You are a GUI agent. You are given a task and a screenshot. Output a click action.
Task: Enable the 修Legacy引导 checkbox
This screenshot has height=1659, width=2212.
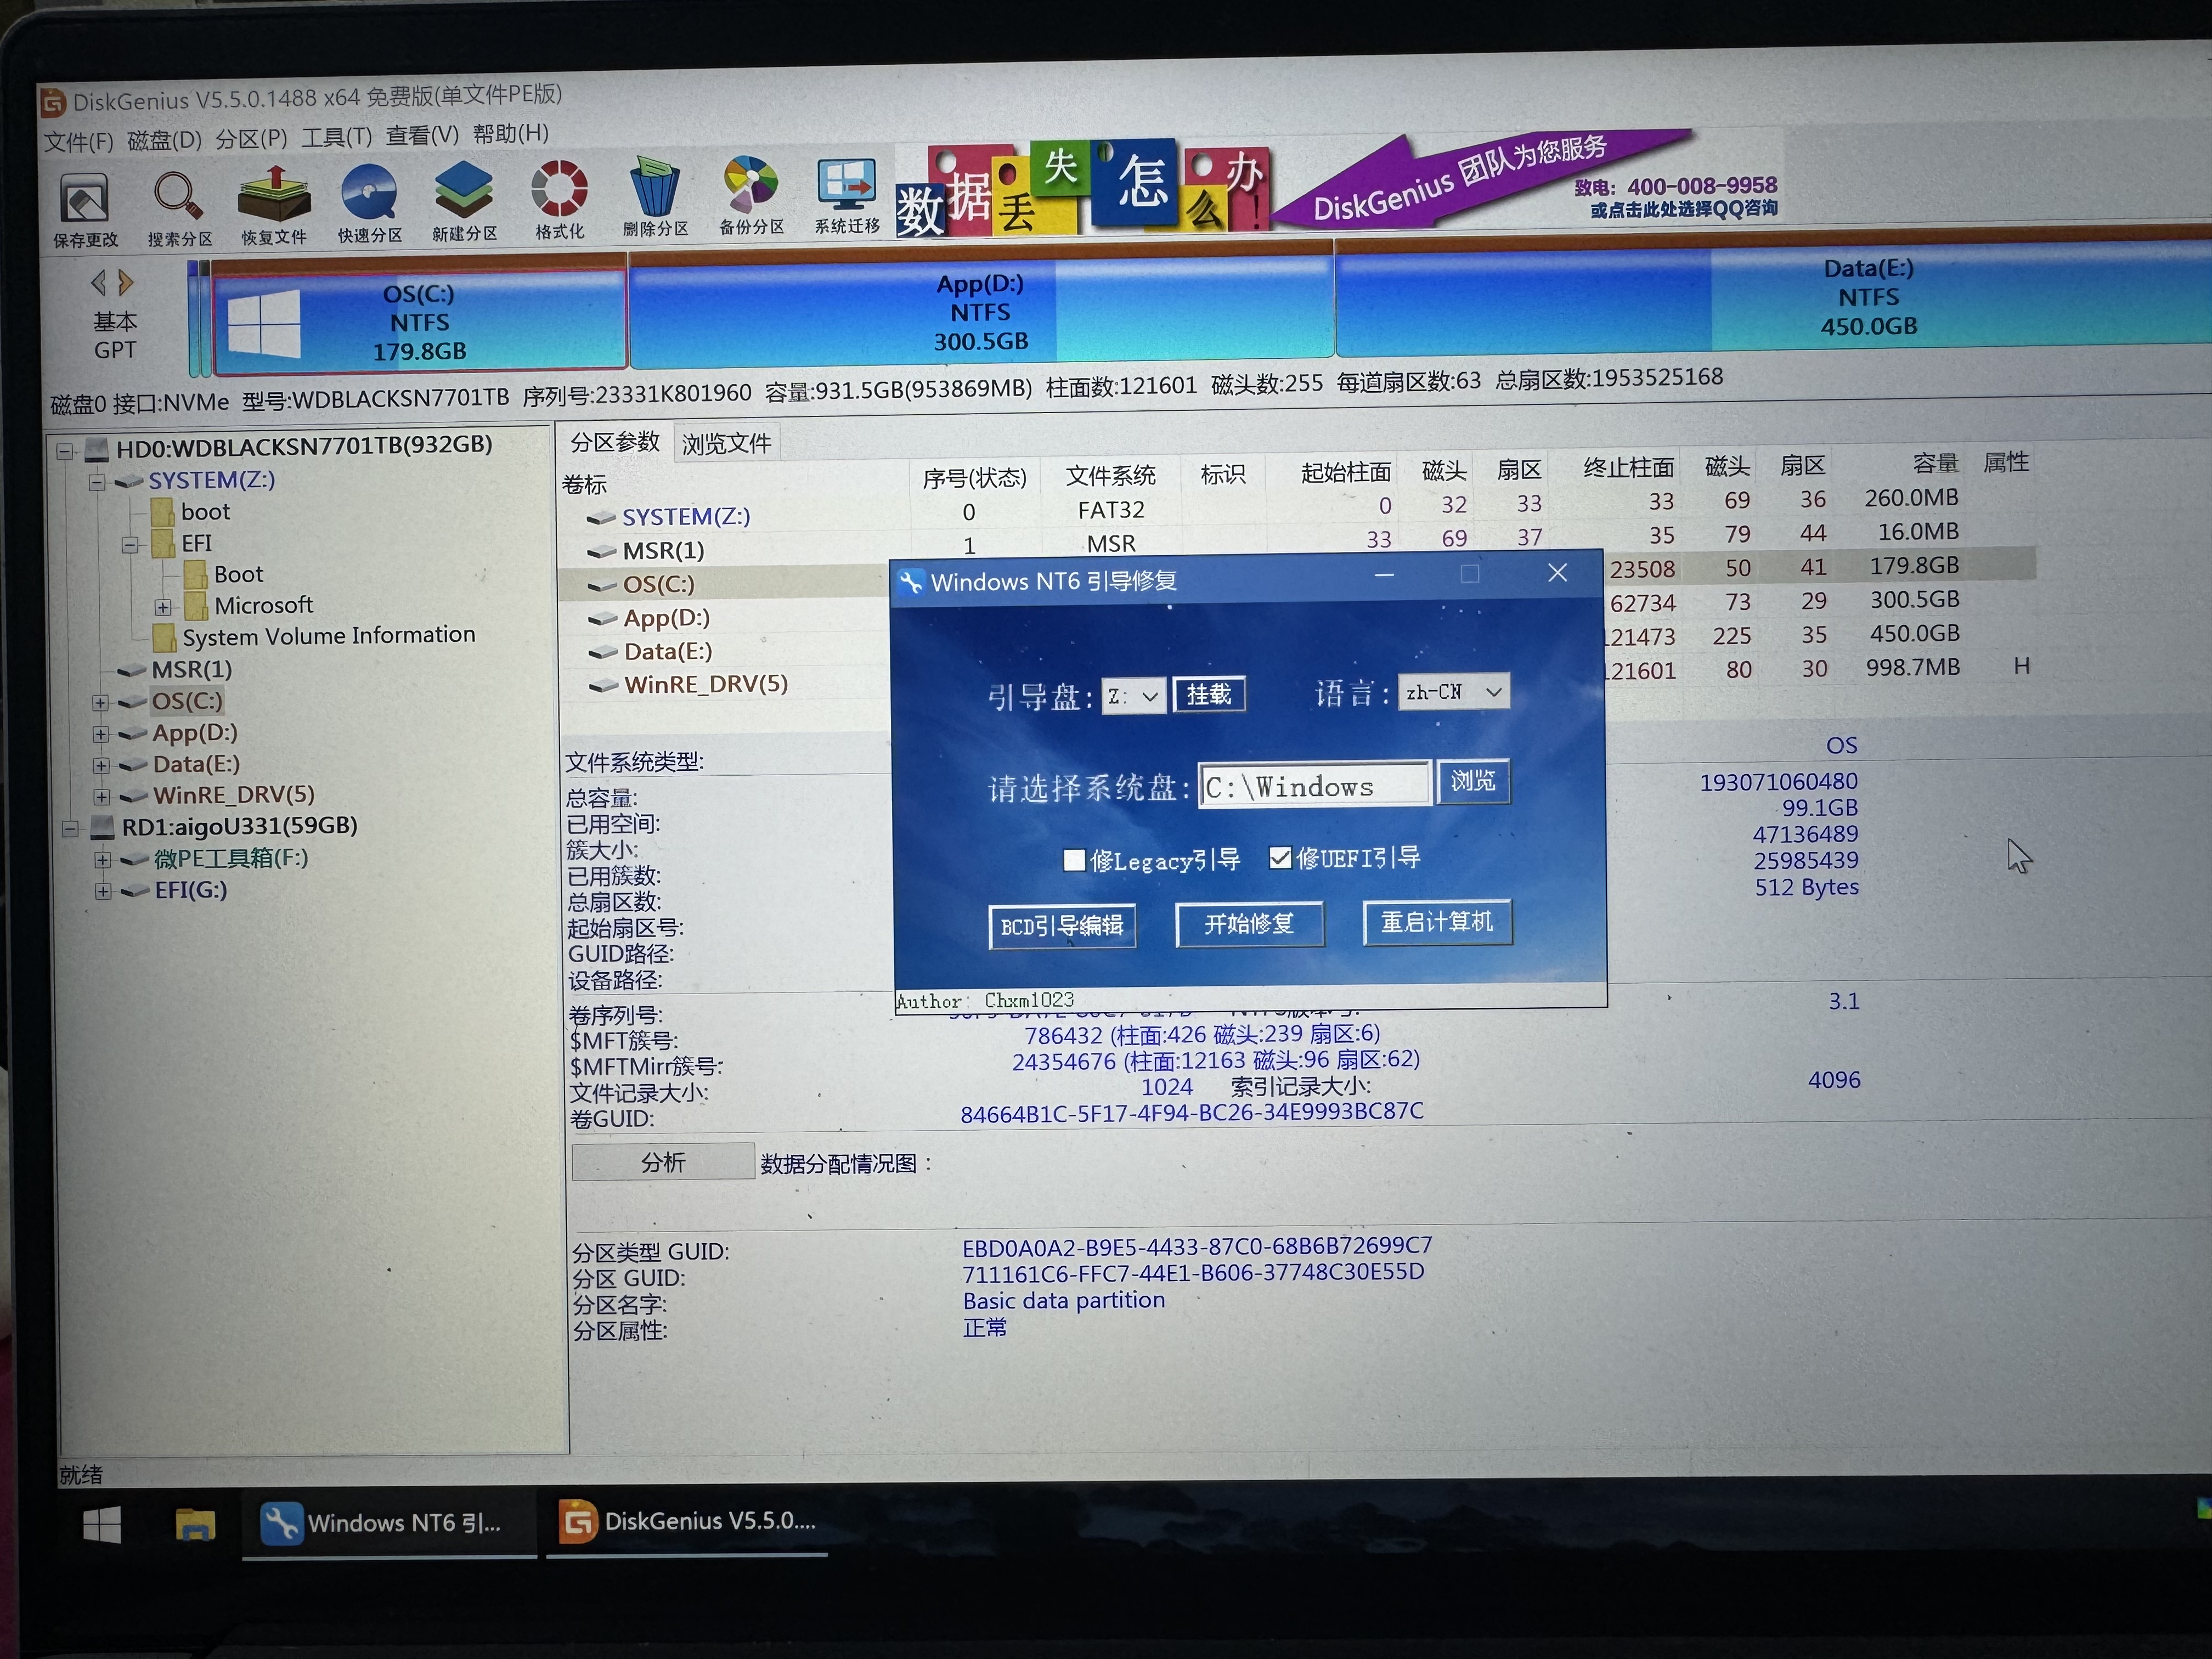1074,860
